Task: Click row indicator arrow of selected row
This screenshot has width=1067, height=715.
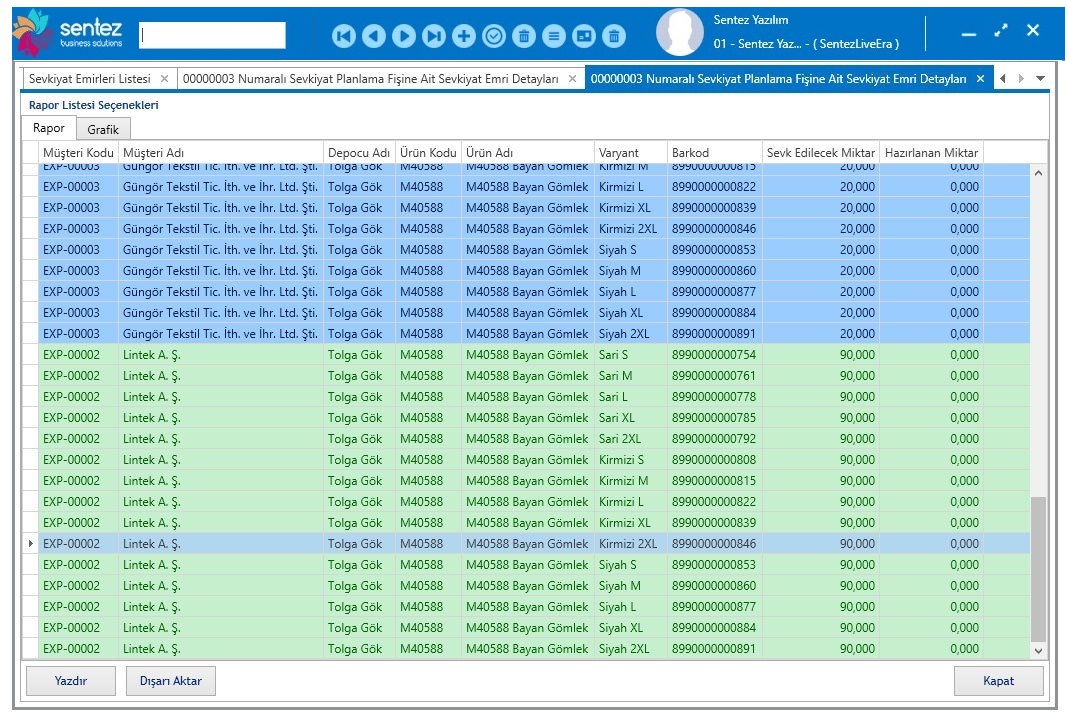Action: click(31, 544)
